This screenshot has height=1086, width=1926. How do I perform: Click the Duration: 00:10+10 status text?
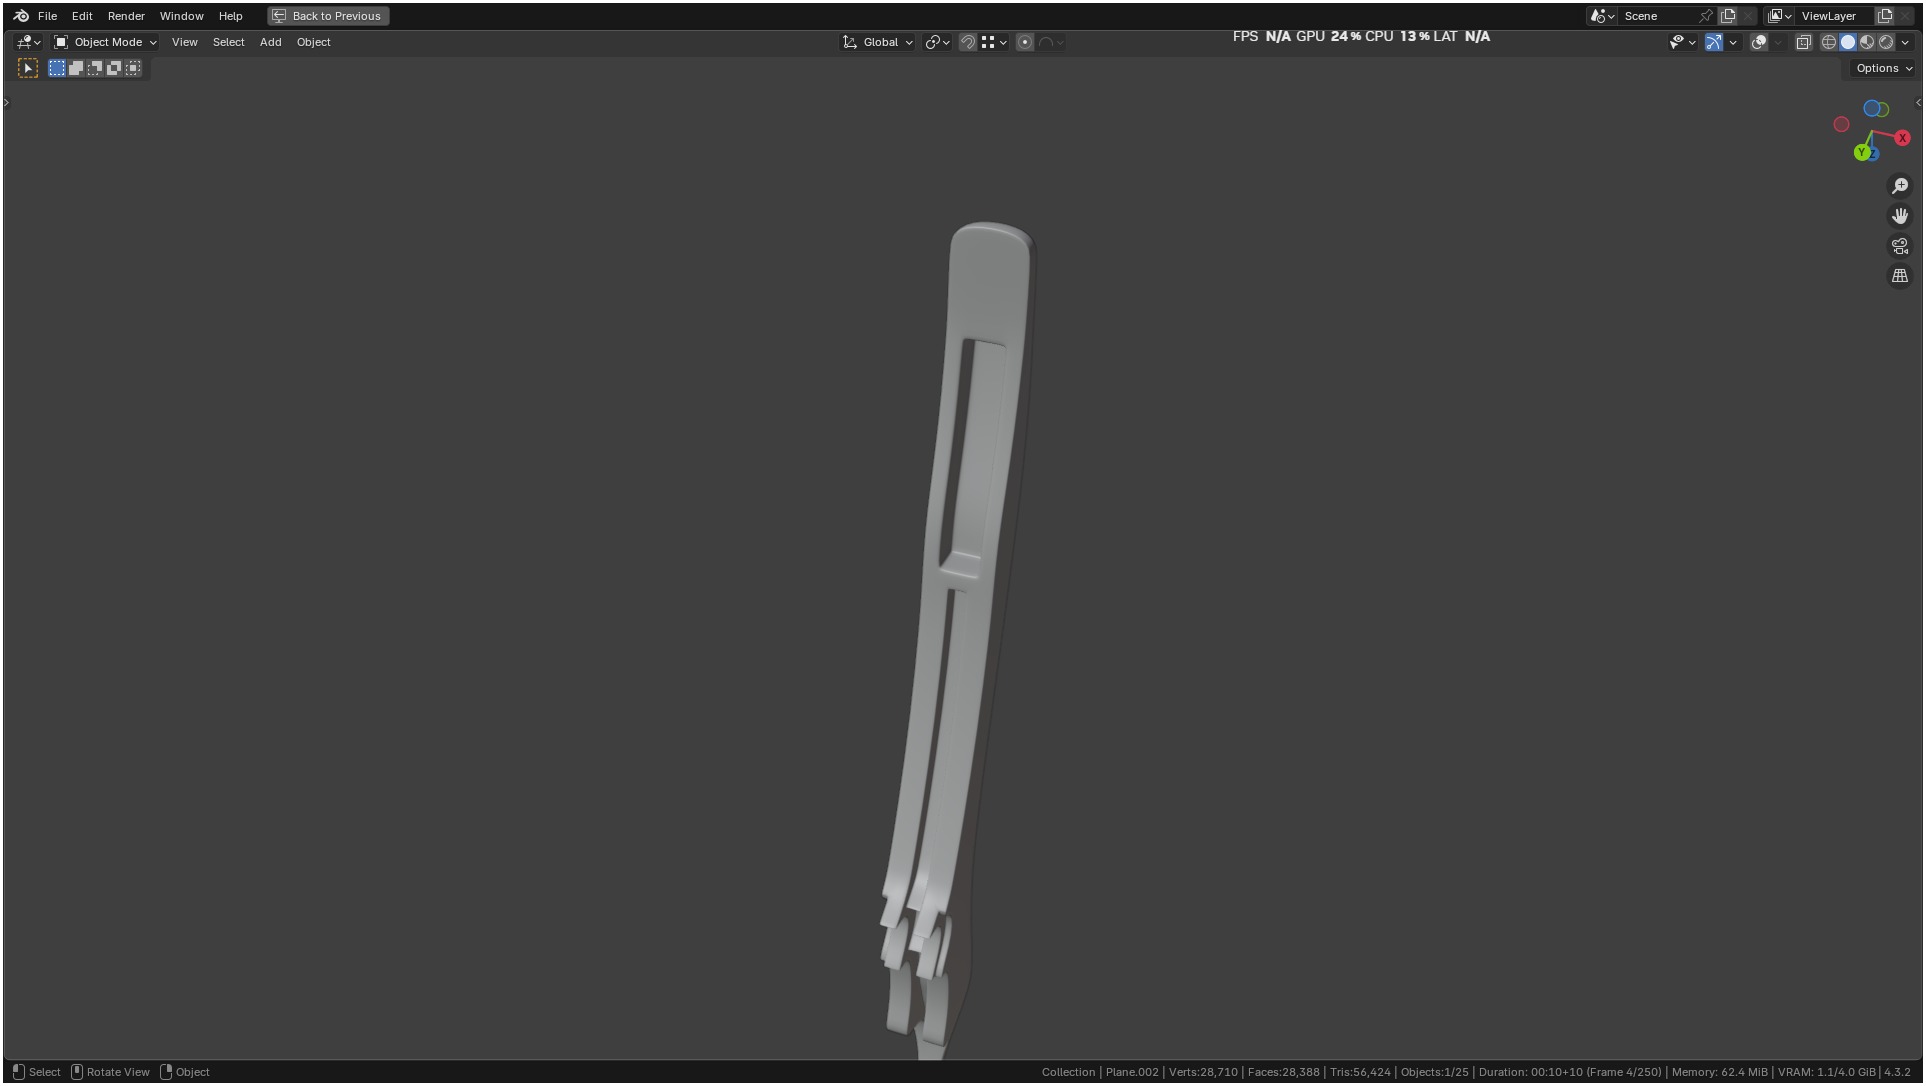tap(1570, 1072)
